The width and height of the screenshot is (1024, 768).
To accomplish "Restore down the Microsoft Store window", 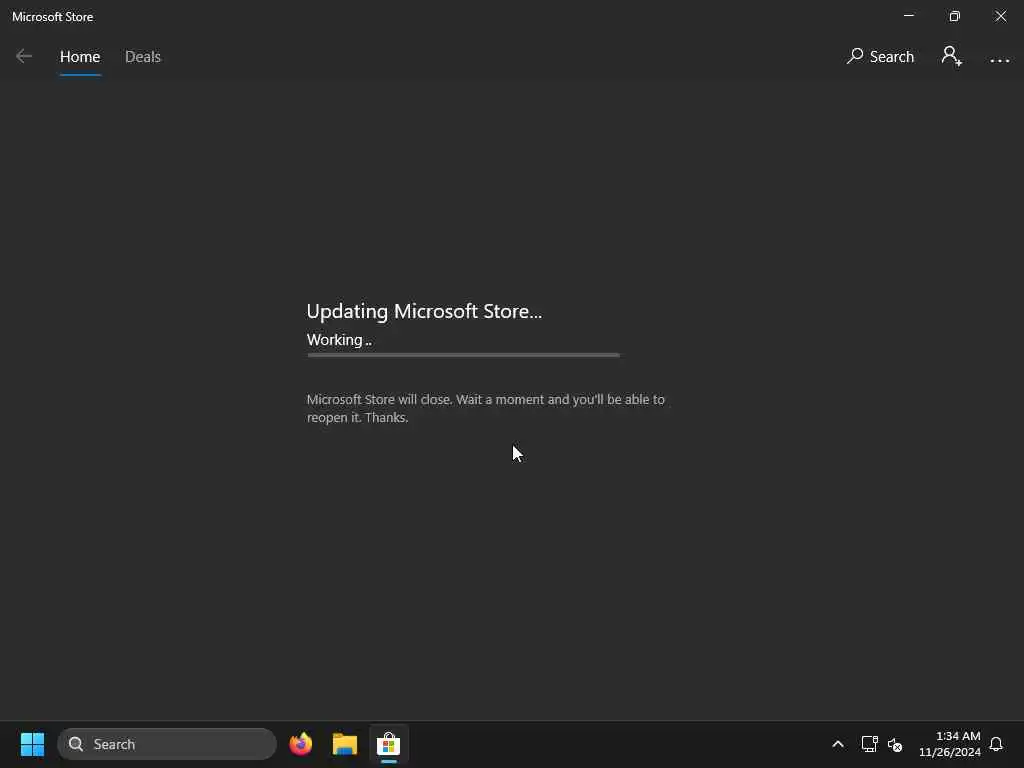I will (x=954, y=16).
